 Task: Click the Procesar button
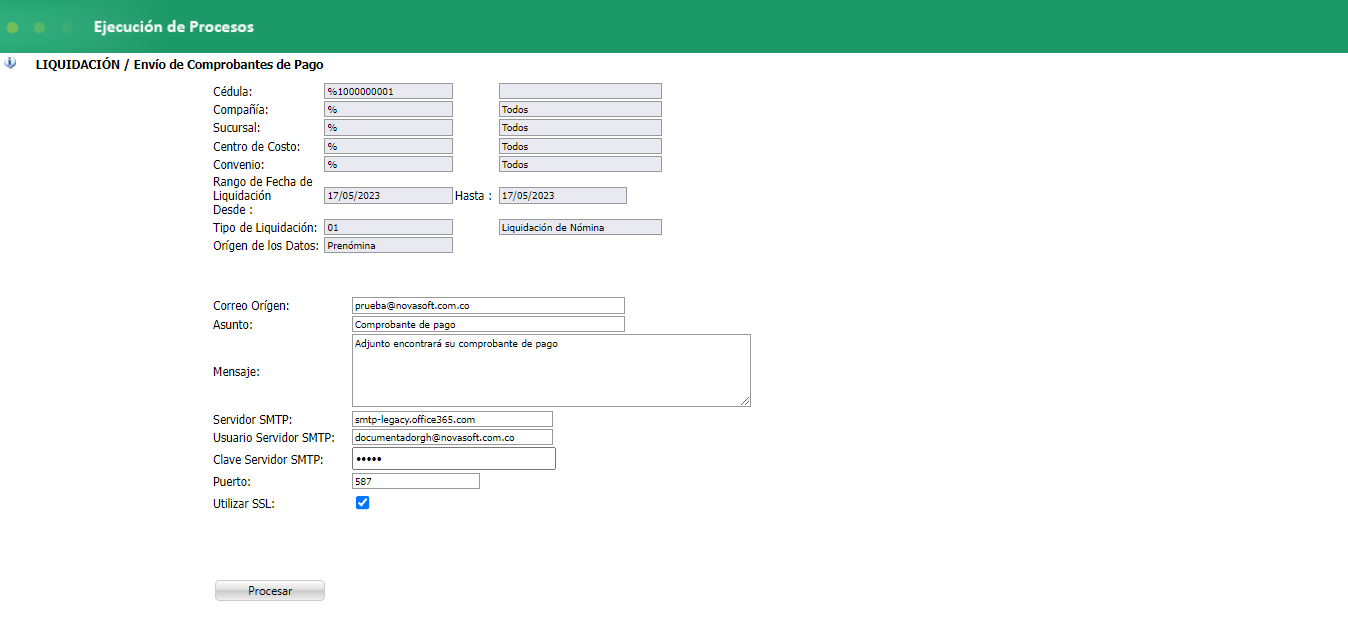pyautogui.click(x=270, y=591)
